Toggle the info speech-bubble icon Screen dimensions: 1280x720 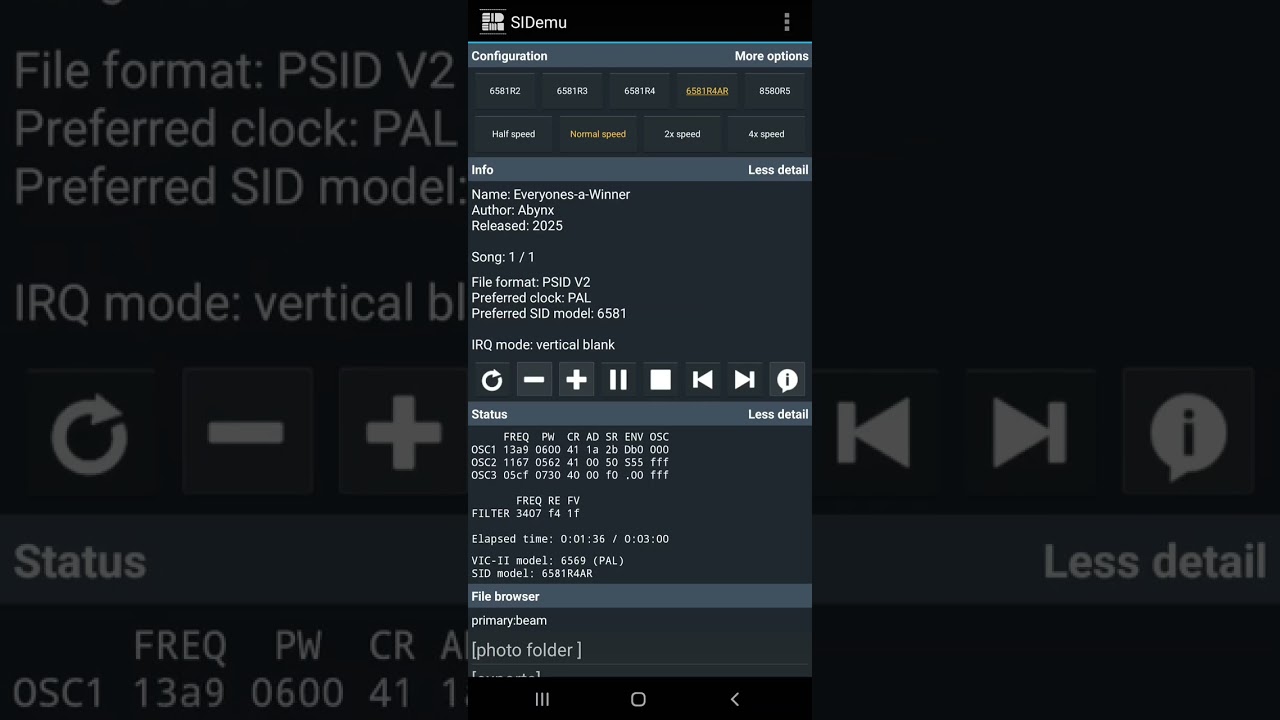point(787,380)
